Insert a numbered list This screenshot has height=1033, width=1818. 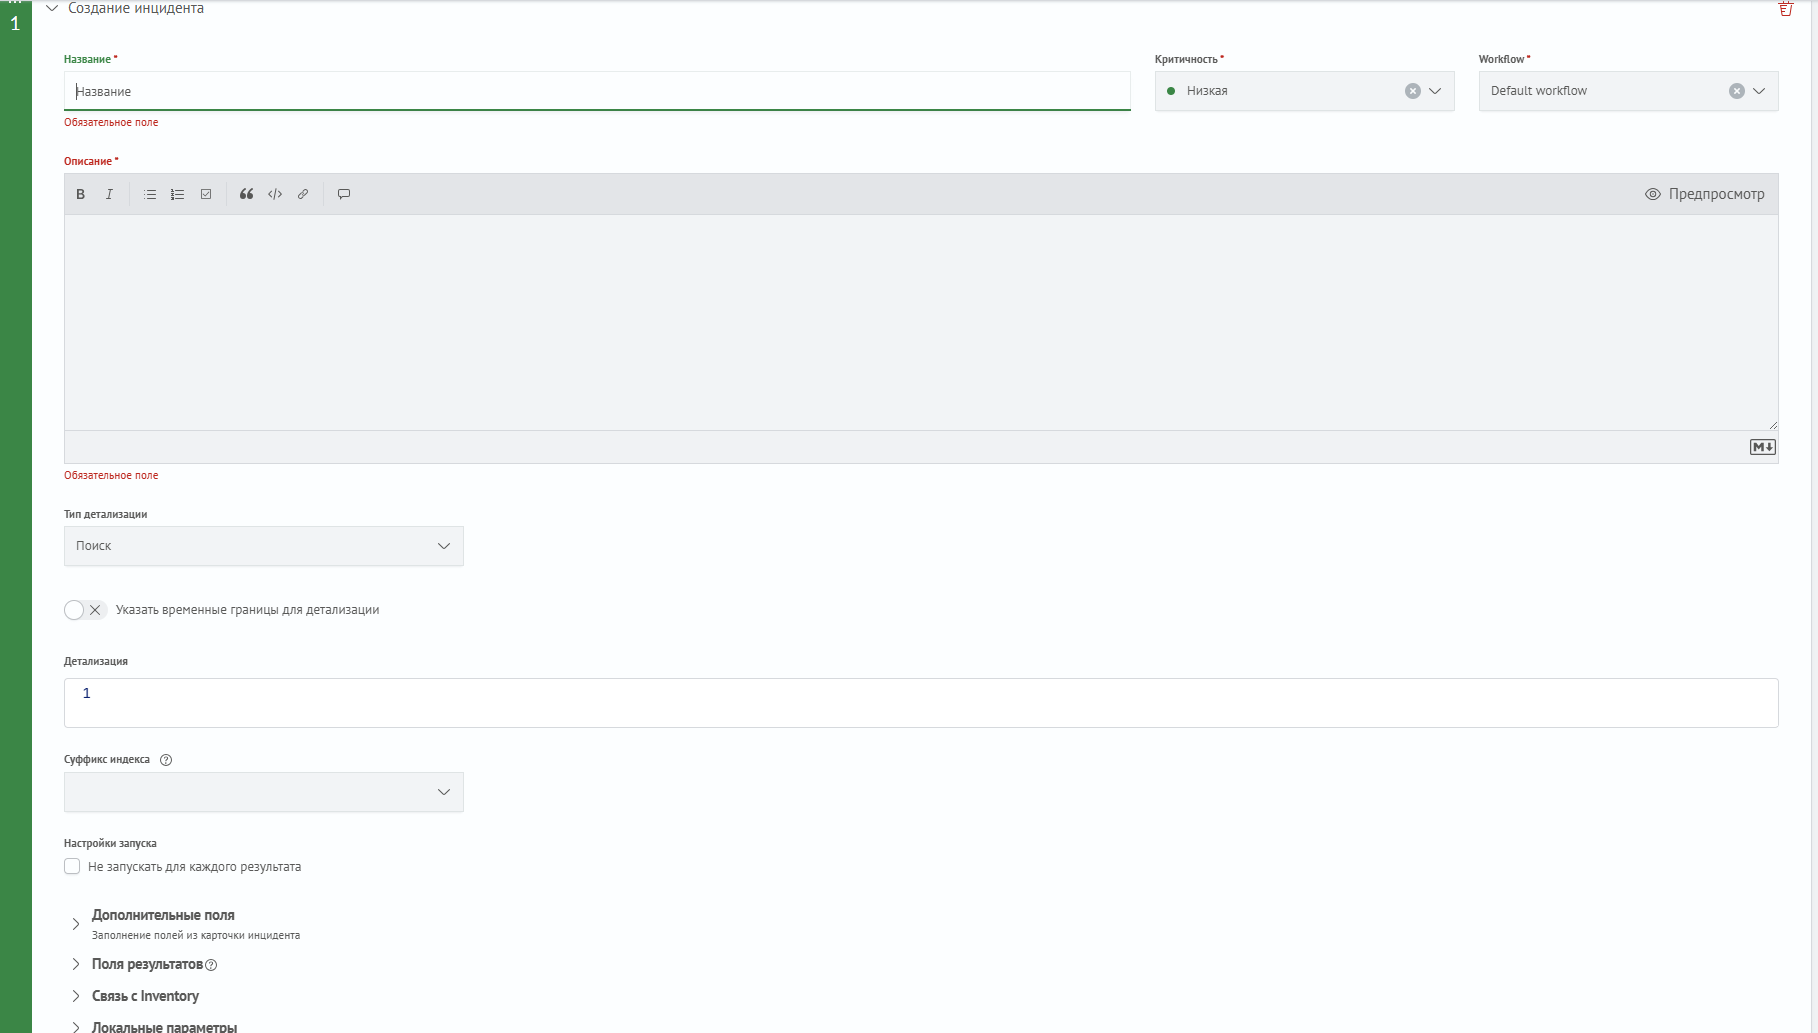pyautogui.click(x=178, y=194)
